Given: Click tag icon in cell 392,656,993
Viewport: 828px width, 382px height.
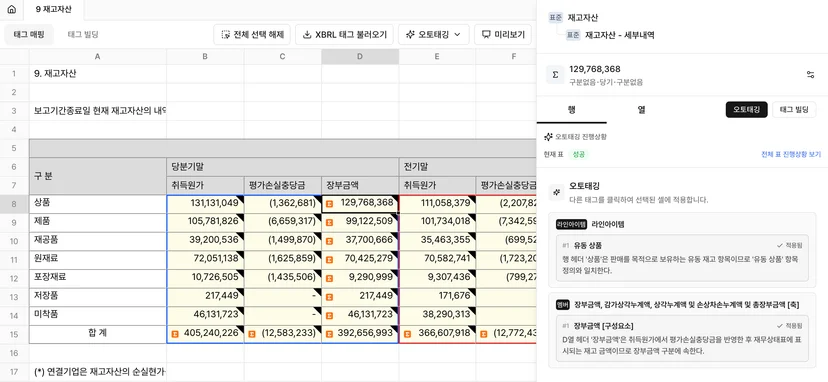Looking at the screenshot, I should point(330,334).
